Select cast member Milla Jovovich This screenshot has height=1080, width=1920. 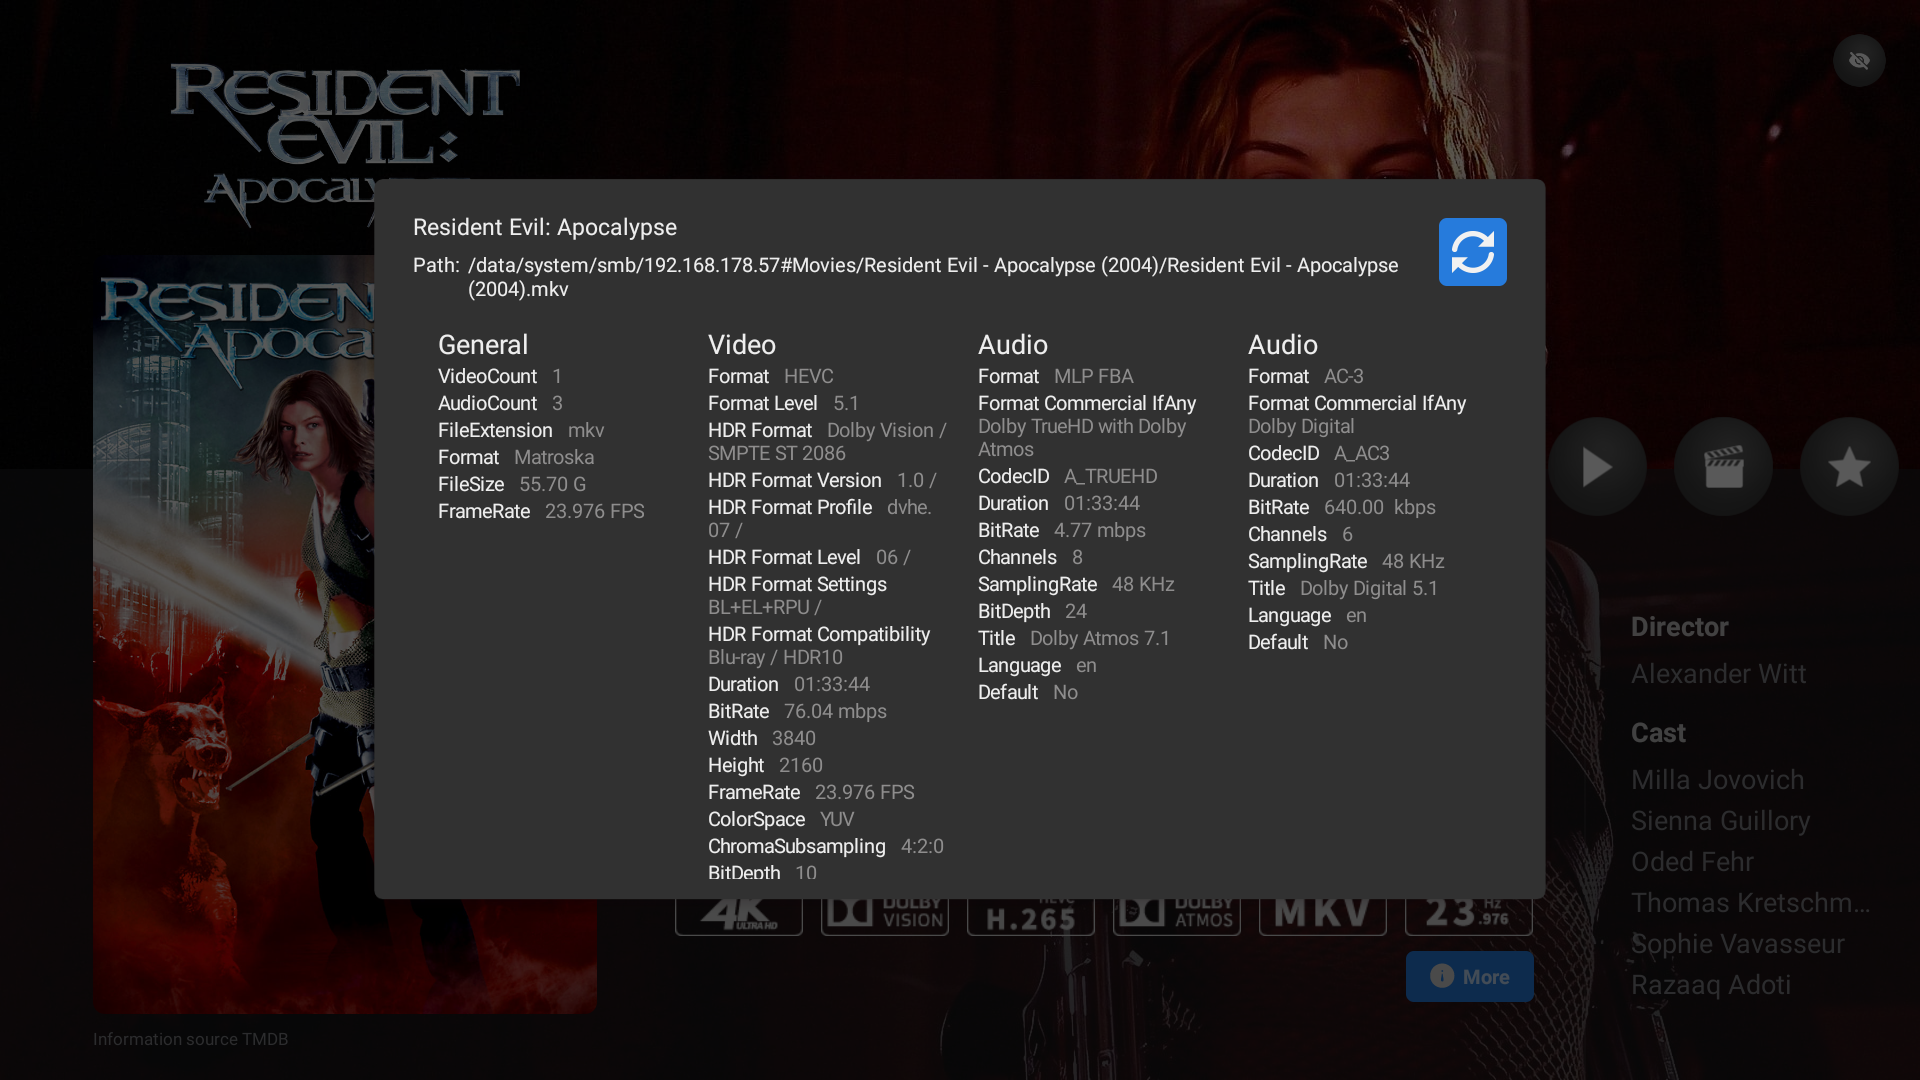click(x=1717, y=780)
